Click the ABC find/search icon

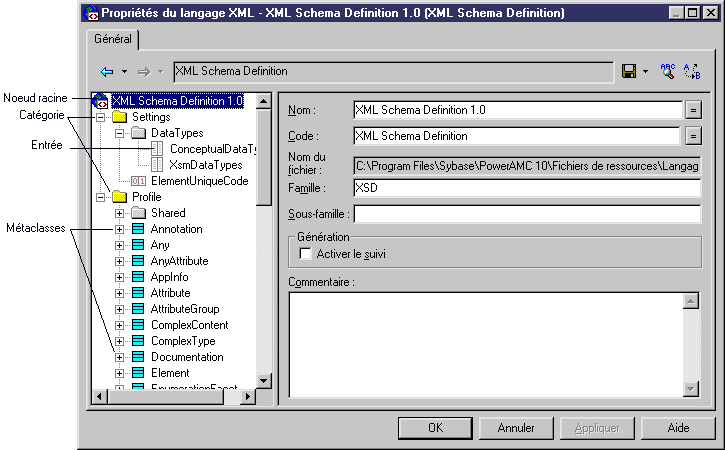click(x=667, y=71)
